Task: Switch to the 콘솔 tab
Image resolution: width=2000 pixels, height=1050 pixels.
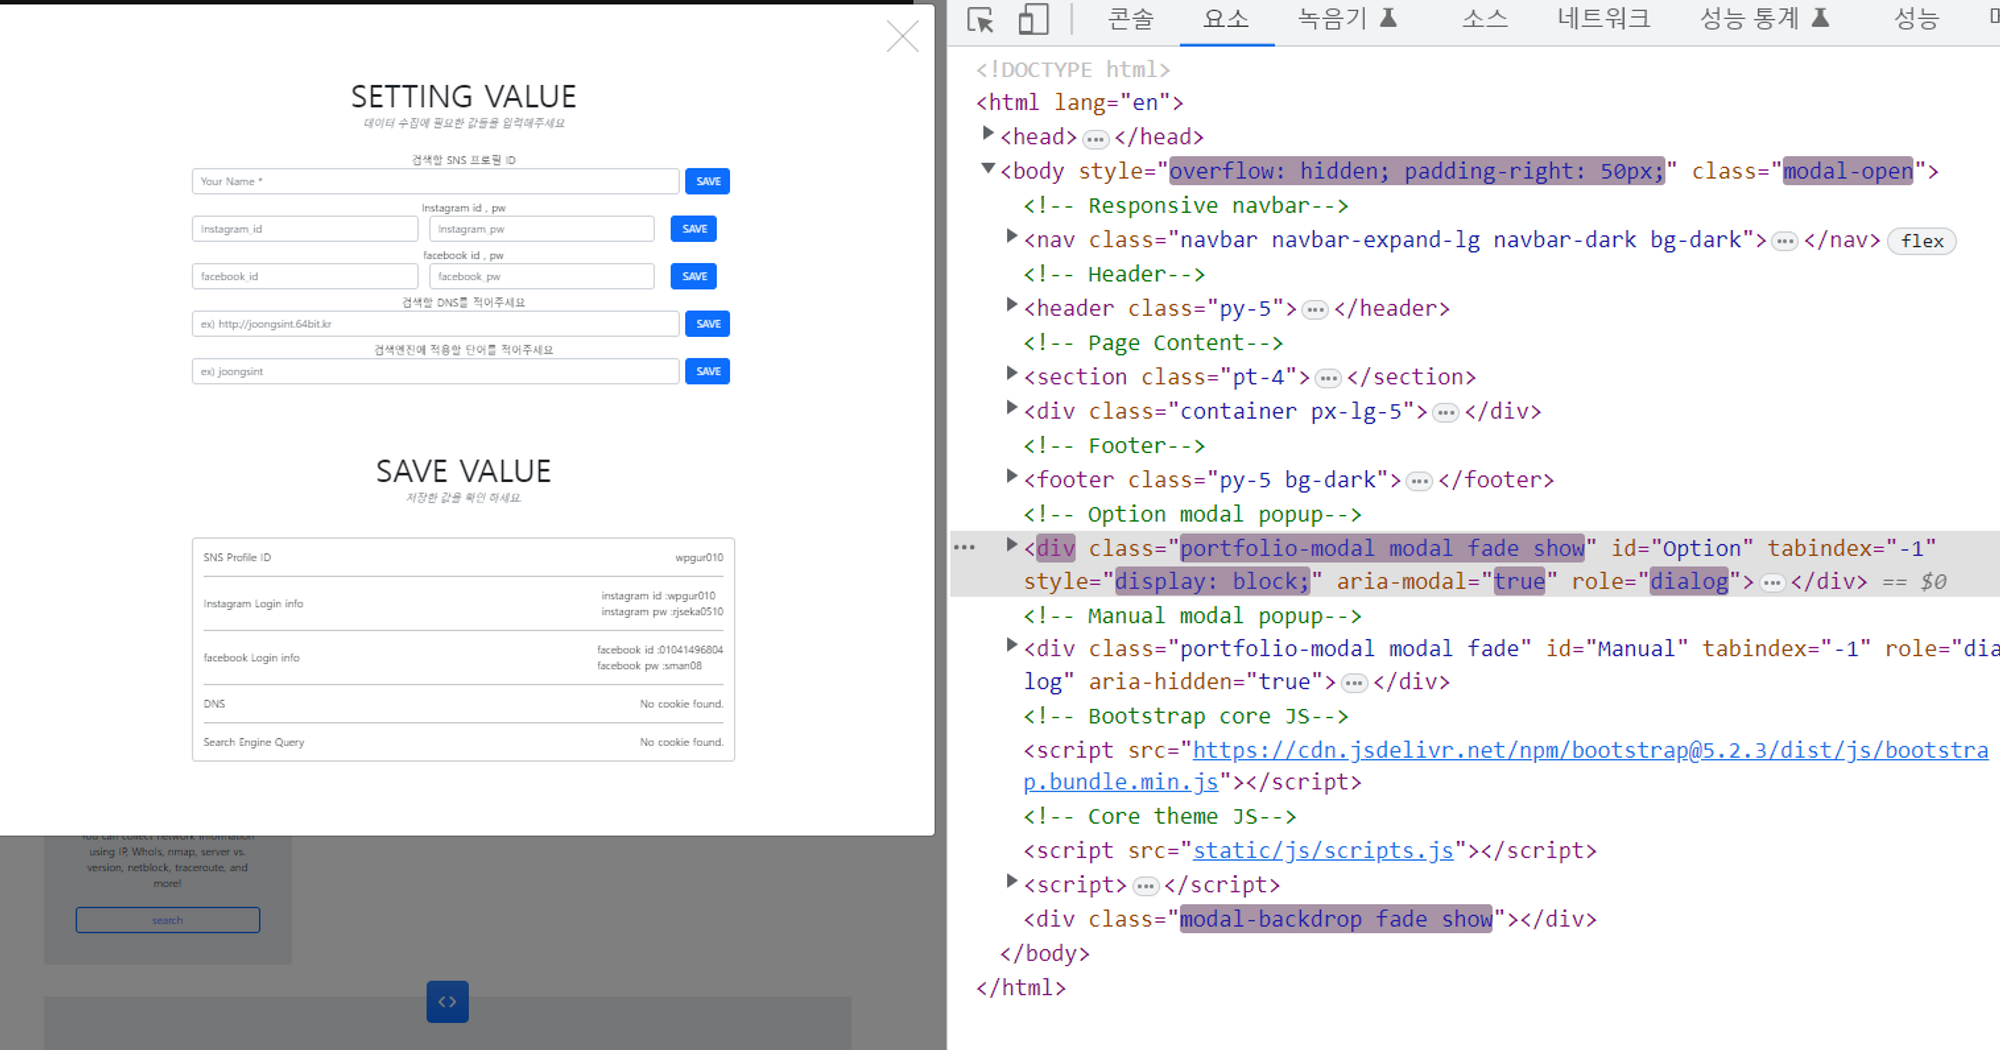Action: (x=1130, y=19)
